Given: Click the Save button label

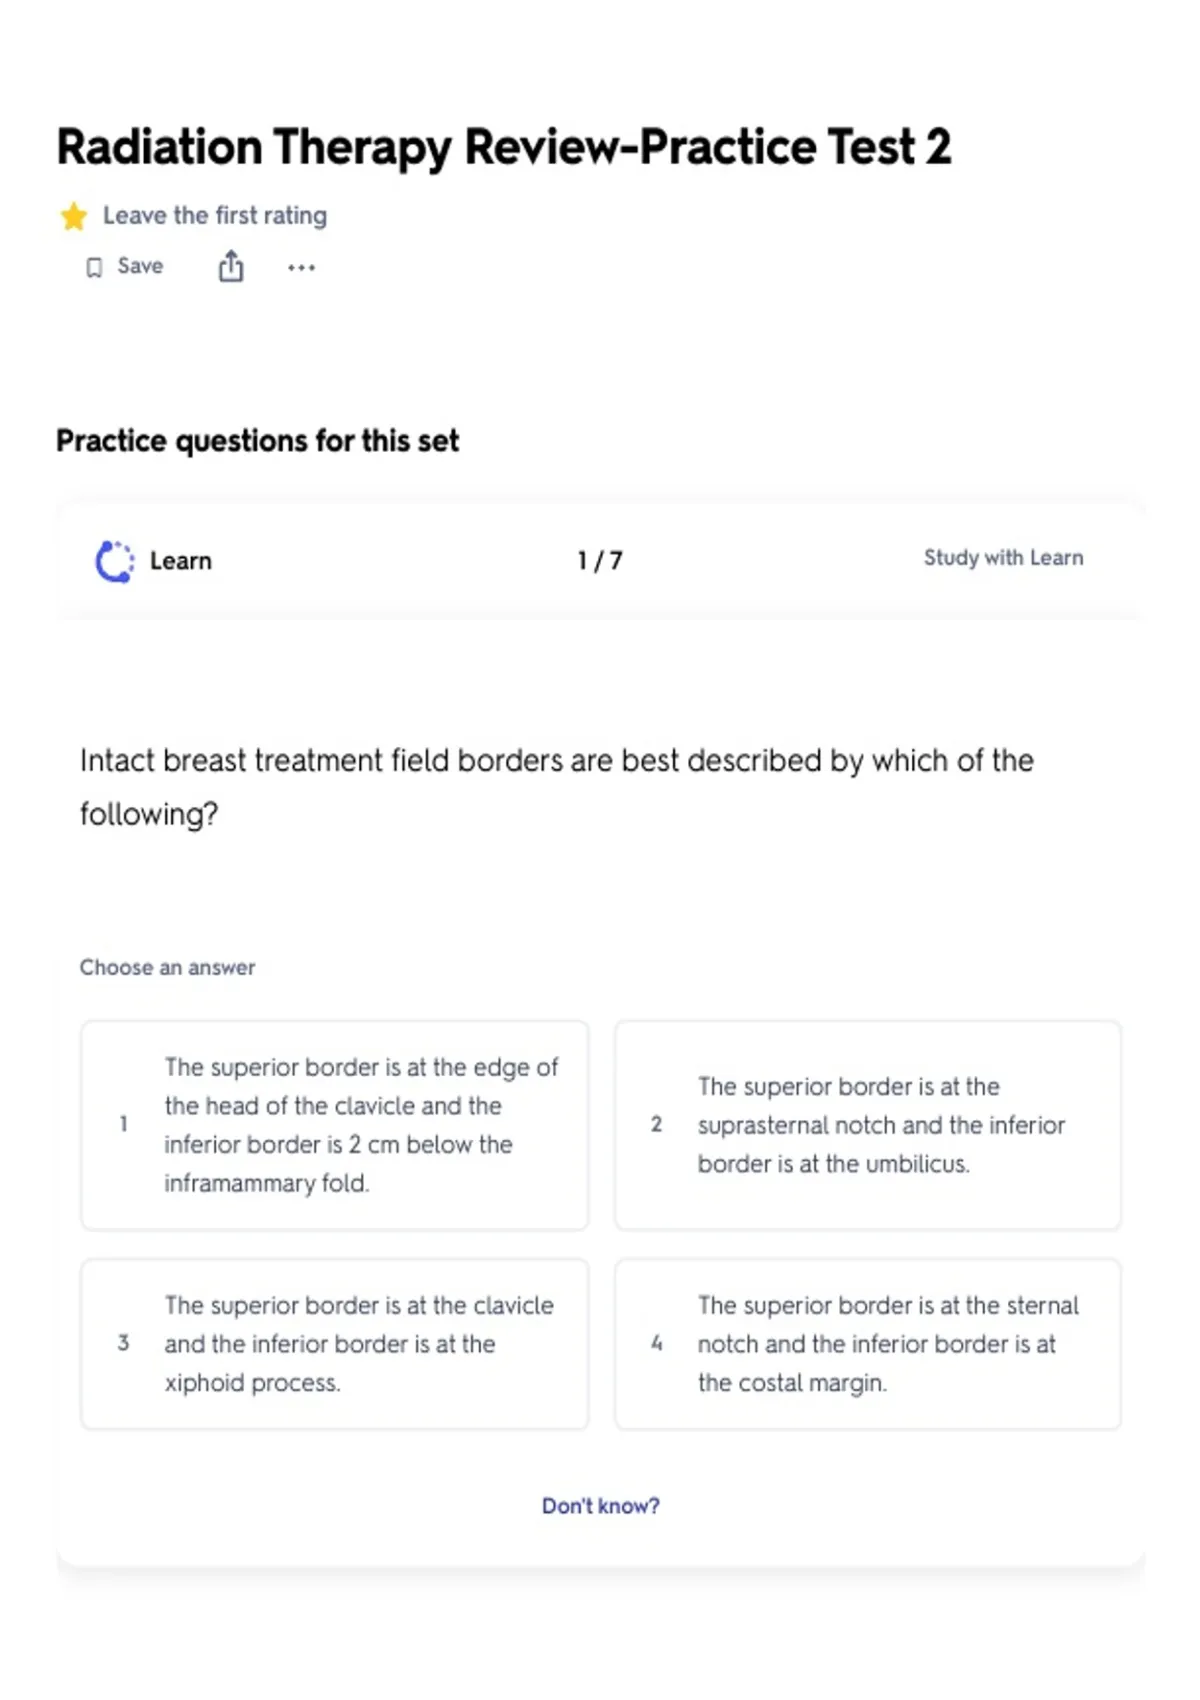Looking at the screenshot, I should tap(140, 266).
